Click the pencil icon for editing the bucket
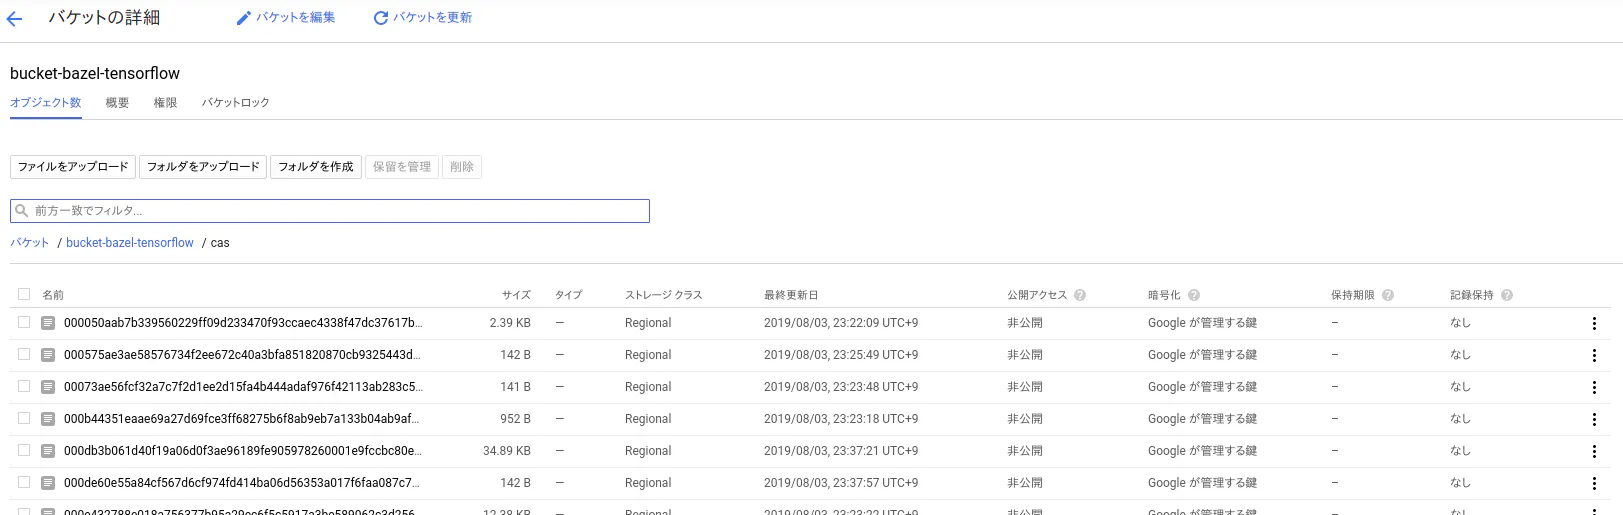Viewport: 1623px width, 515px height. (243, 18)
